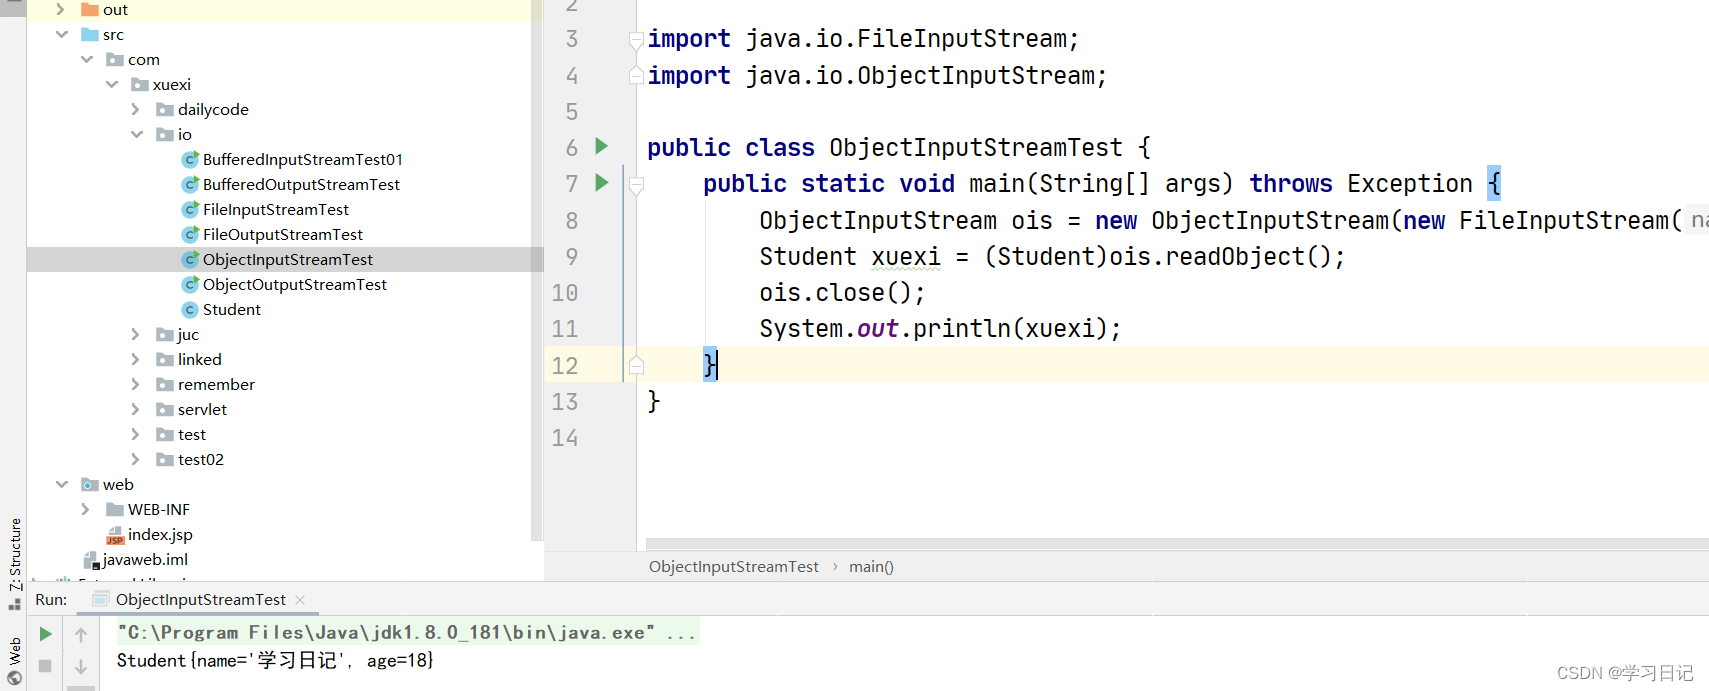Expand the juc package
This screenshot has width=1709, height=691.
(x=136, y=334)
